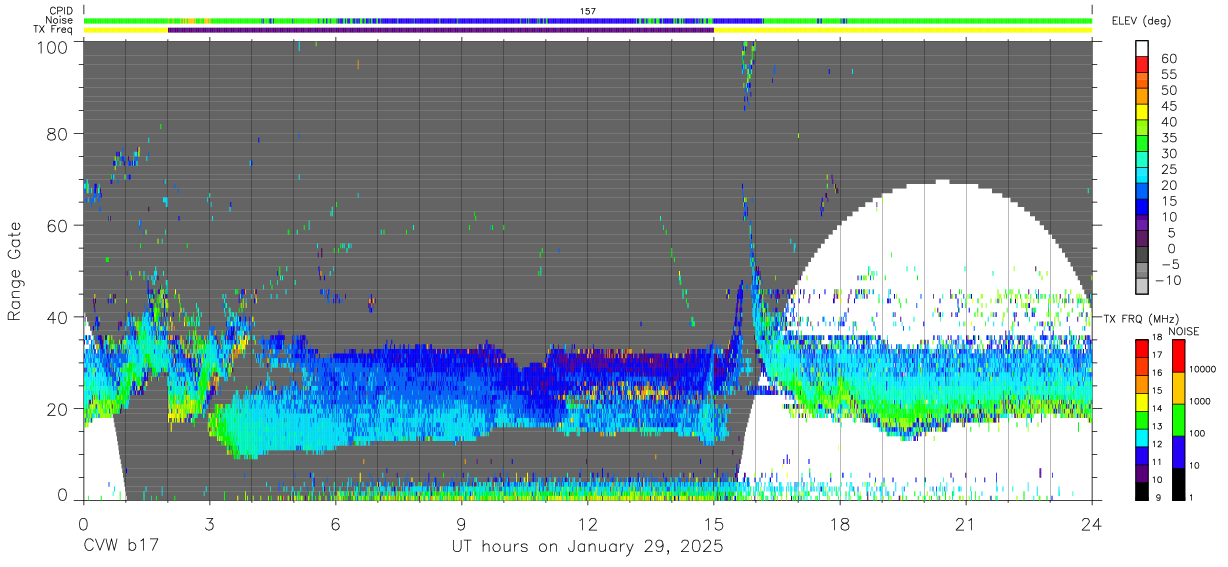Click UT hour tick label 3
The height and width of the screenshot is (567, 1228).
(x=209, y=523)
